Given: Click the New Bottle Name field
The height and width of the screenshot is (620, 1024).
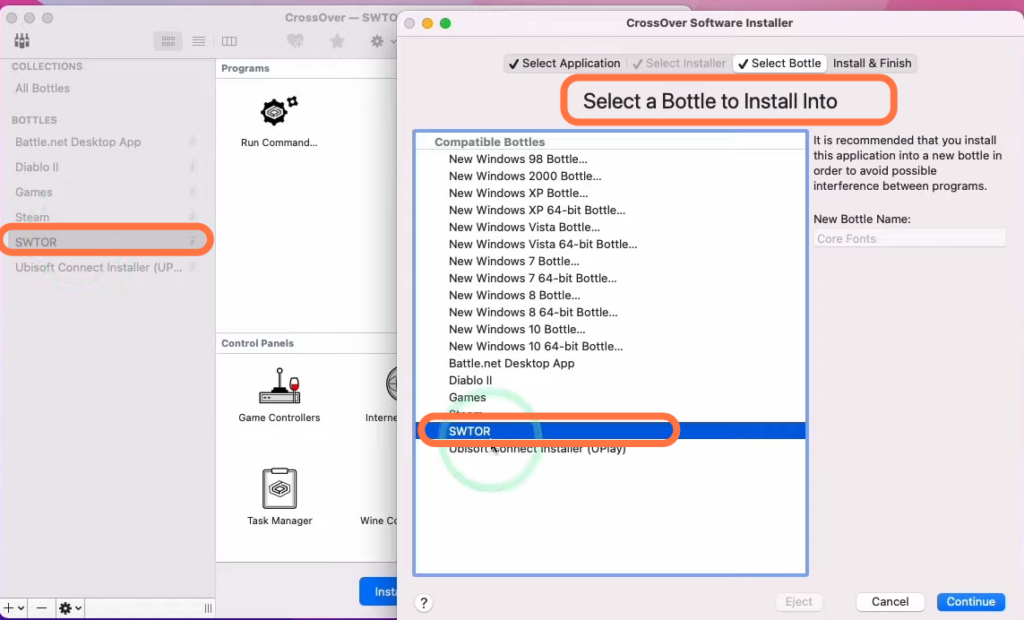Looking at the screenshot, I should point(909,238).
